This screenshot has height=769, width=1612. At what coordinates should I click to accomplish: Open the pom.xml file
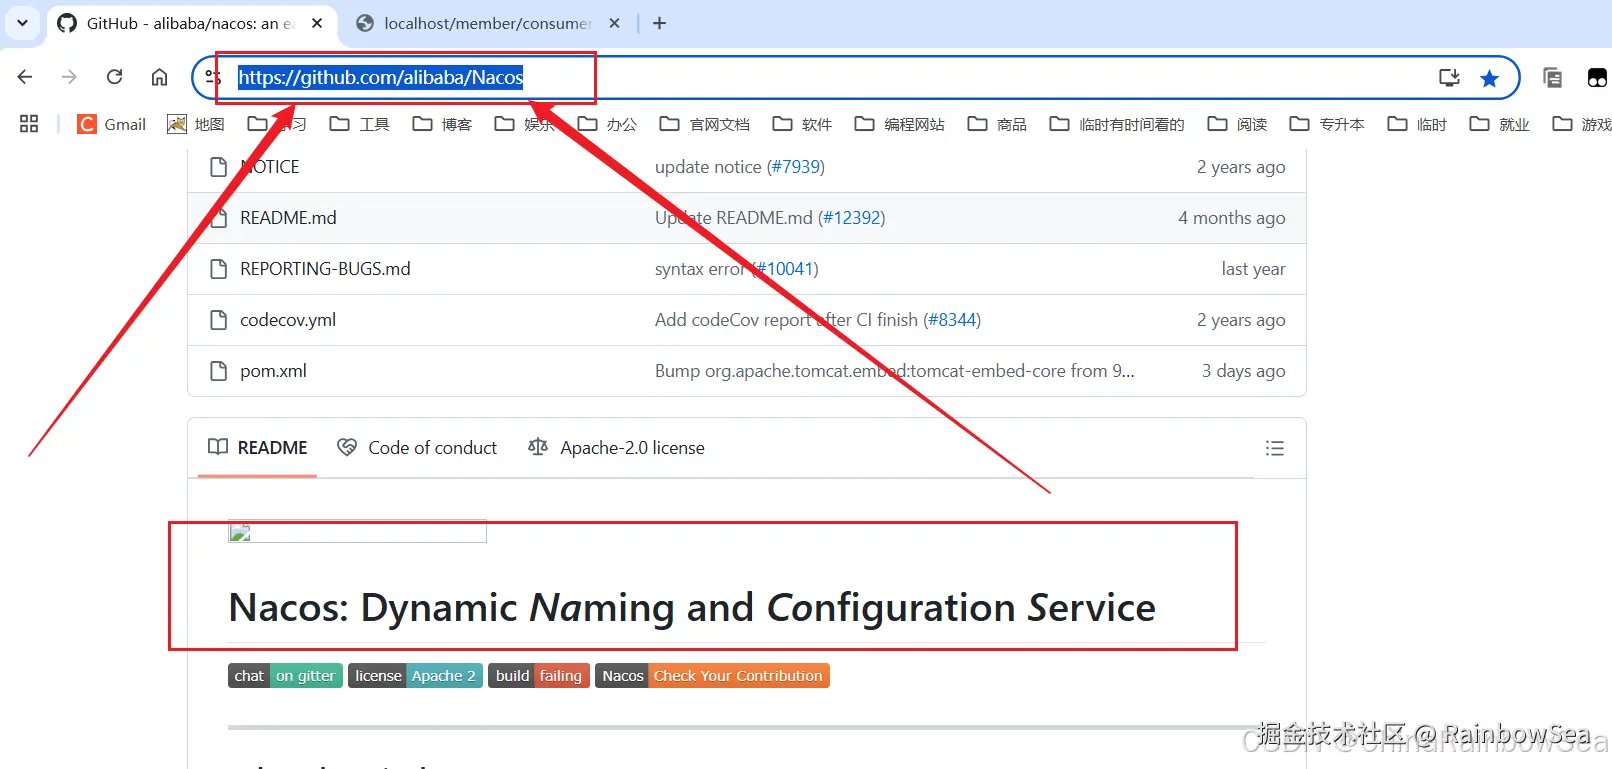click(273, 371)
